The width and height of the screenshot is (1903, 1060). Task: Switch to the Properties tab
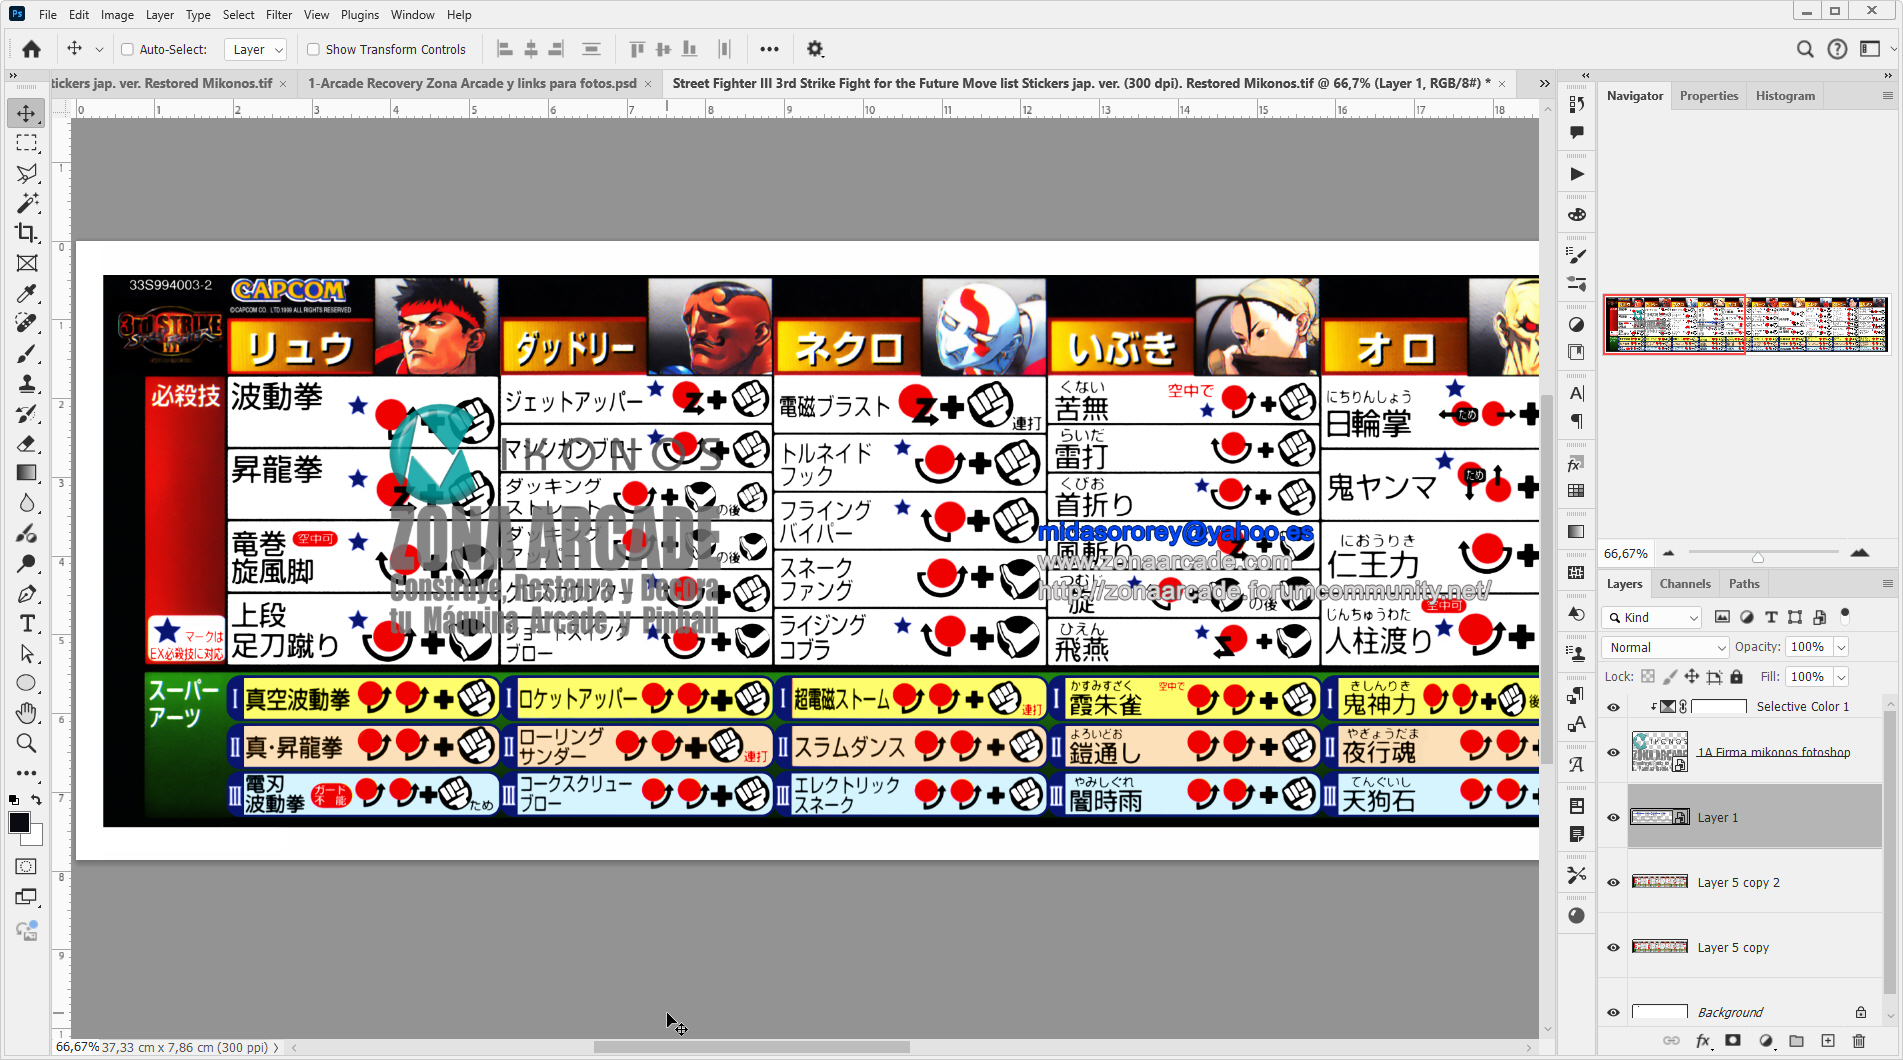(1709, 96)
